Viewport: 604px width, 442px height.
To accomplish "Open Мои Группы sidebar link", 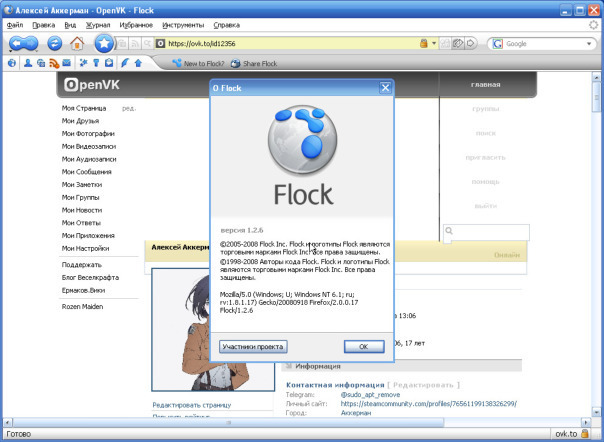I will tap(81, 197).
